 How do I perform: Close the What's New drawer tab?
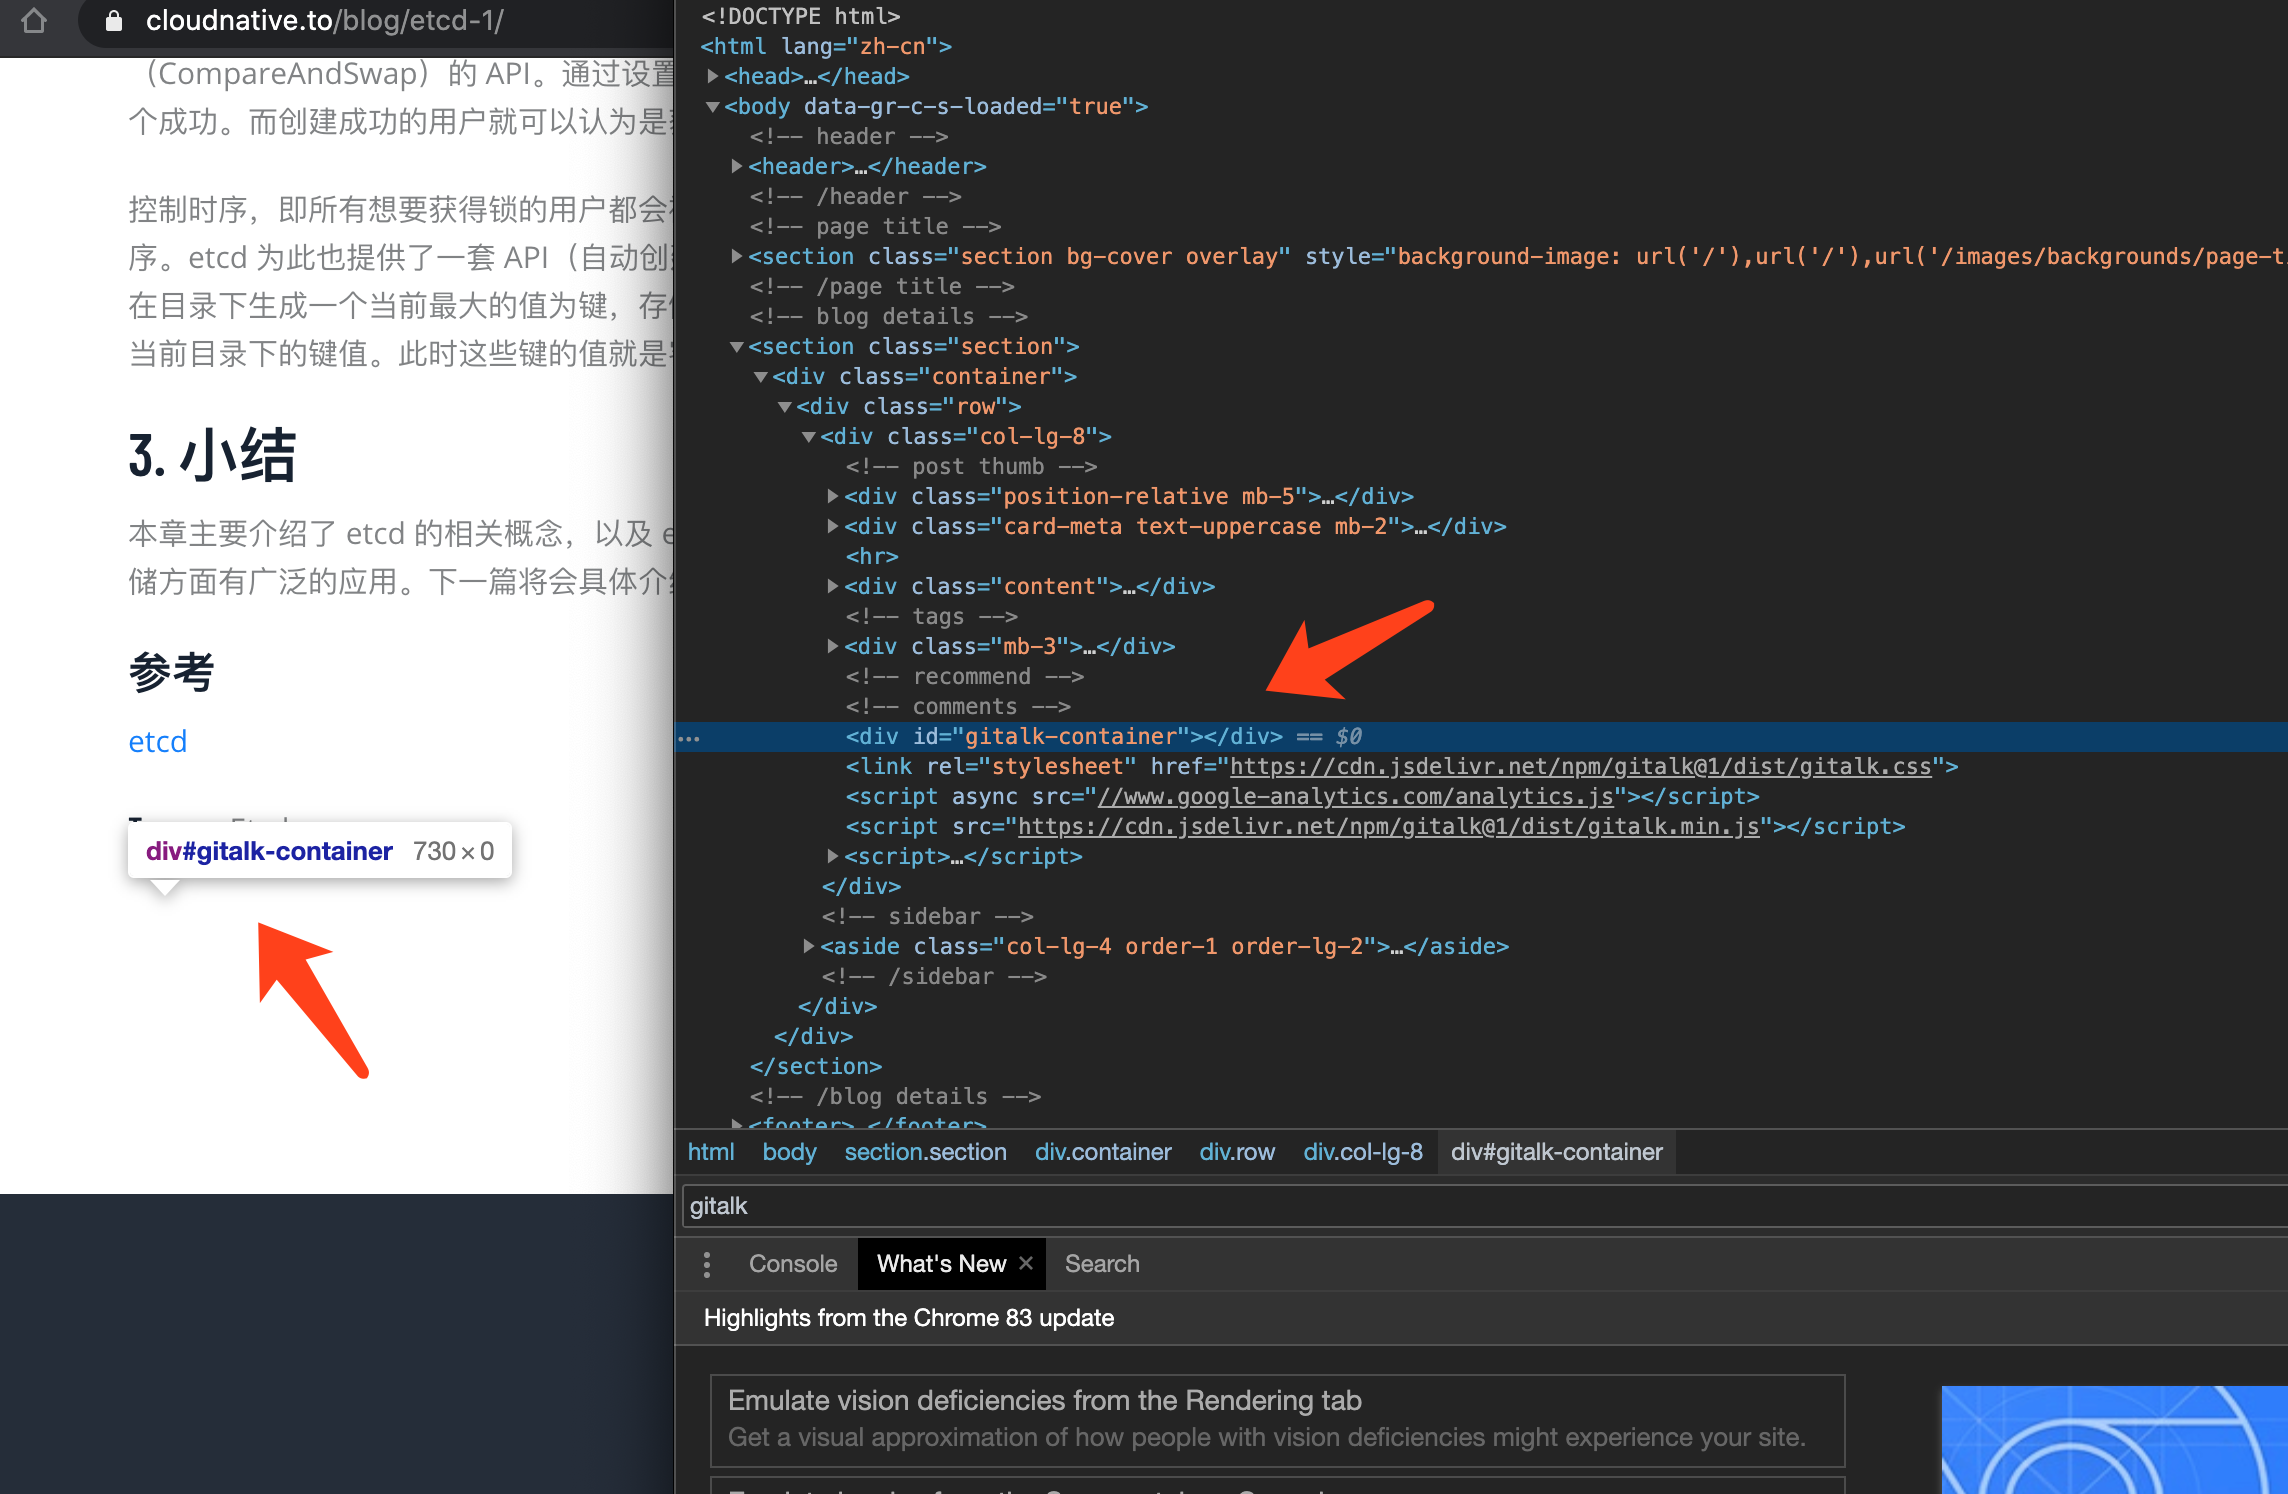tap(1025, 1263)
